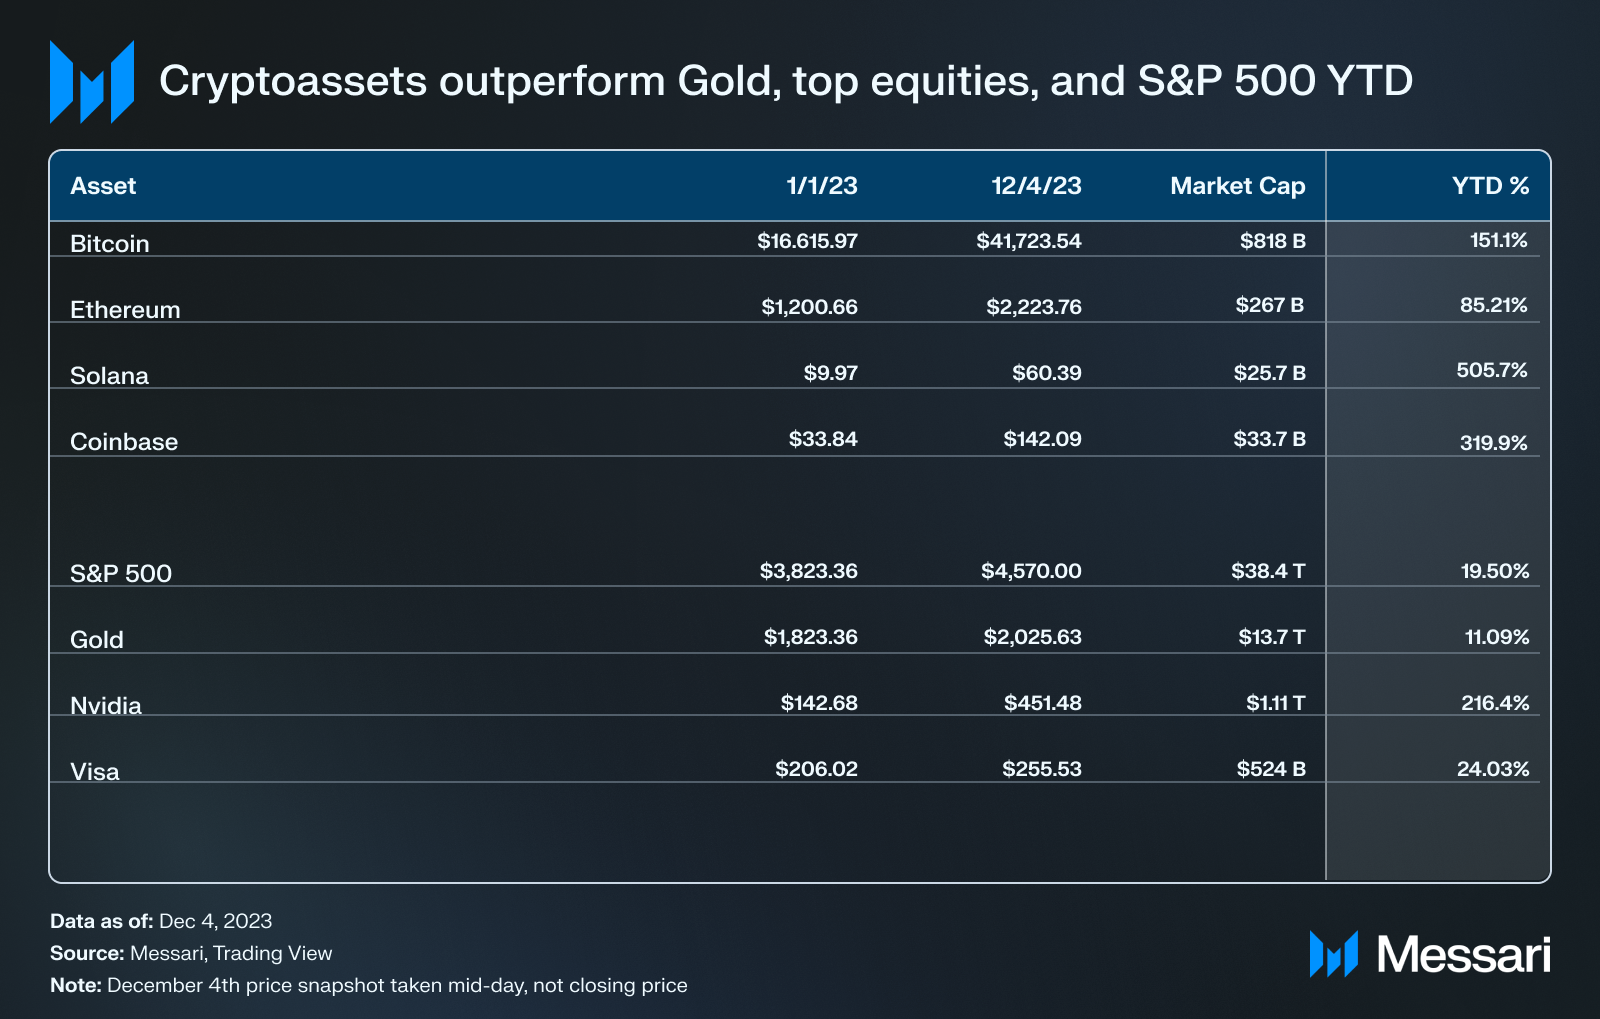Select the Nvidia row label

pos(106,706)
